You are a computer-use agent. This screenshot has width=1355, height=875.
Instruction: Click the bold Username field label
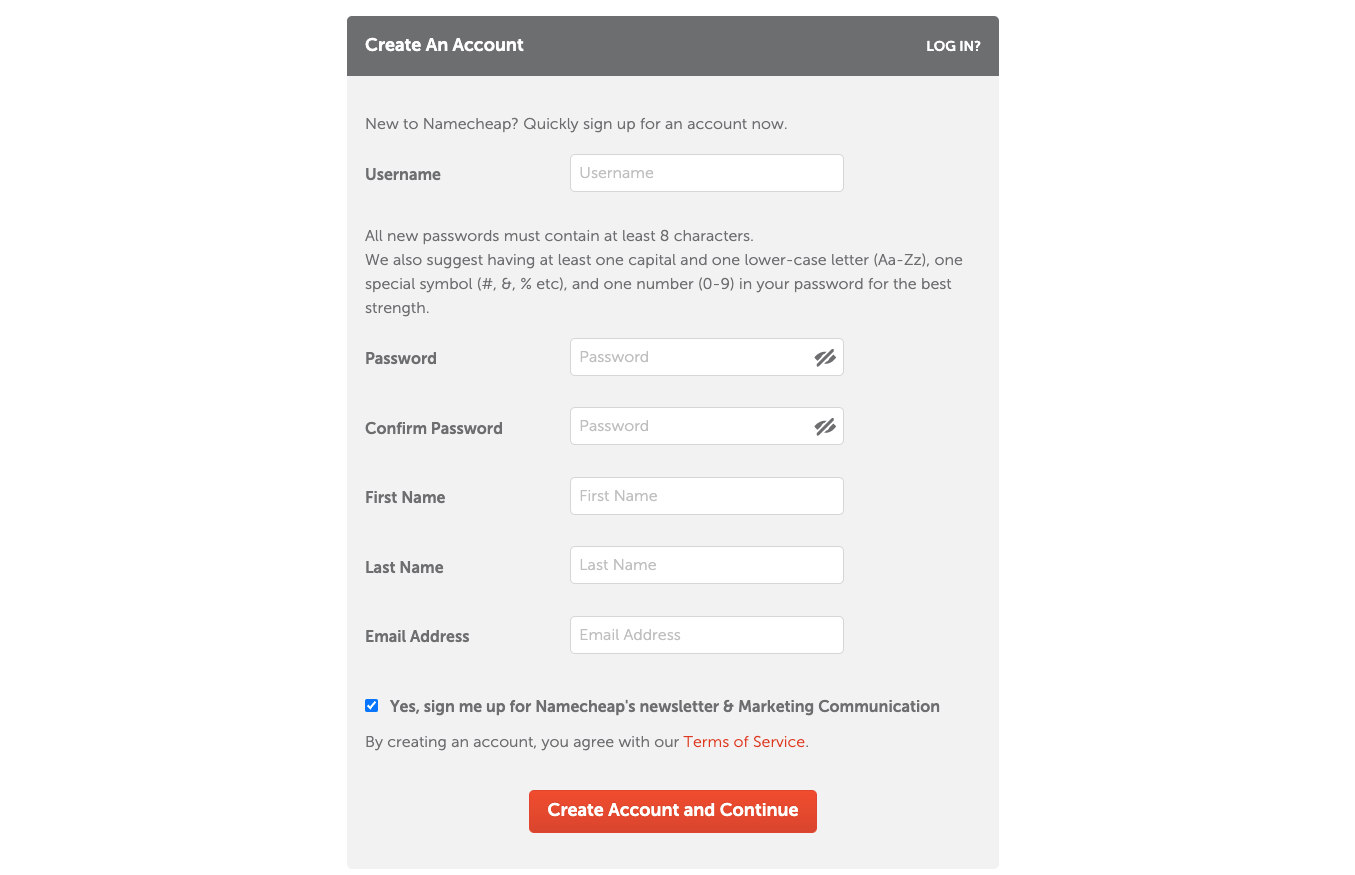(x=403, y=174)
